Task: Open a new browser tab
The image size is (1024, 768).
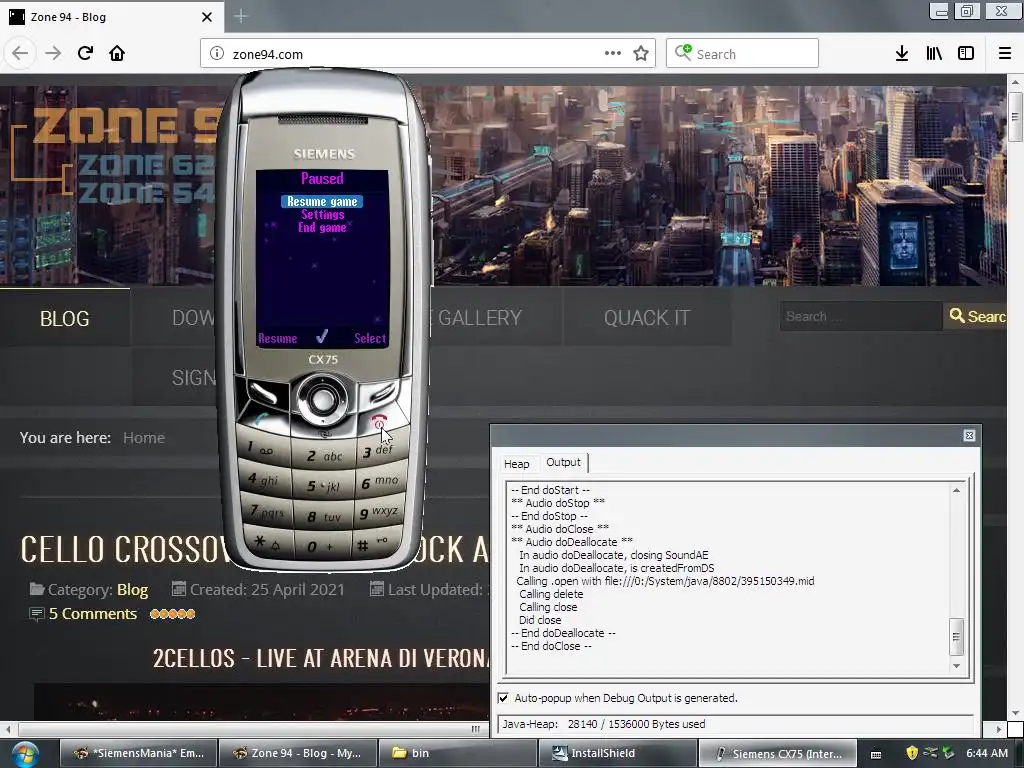Action: coord(241,16)
